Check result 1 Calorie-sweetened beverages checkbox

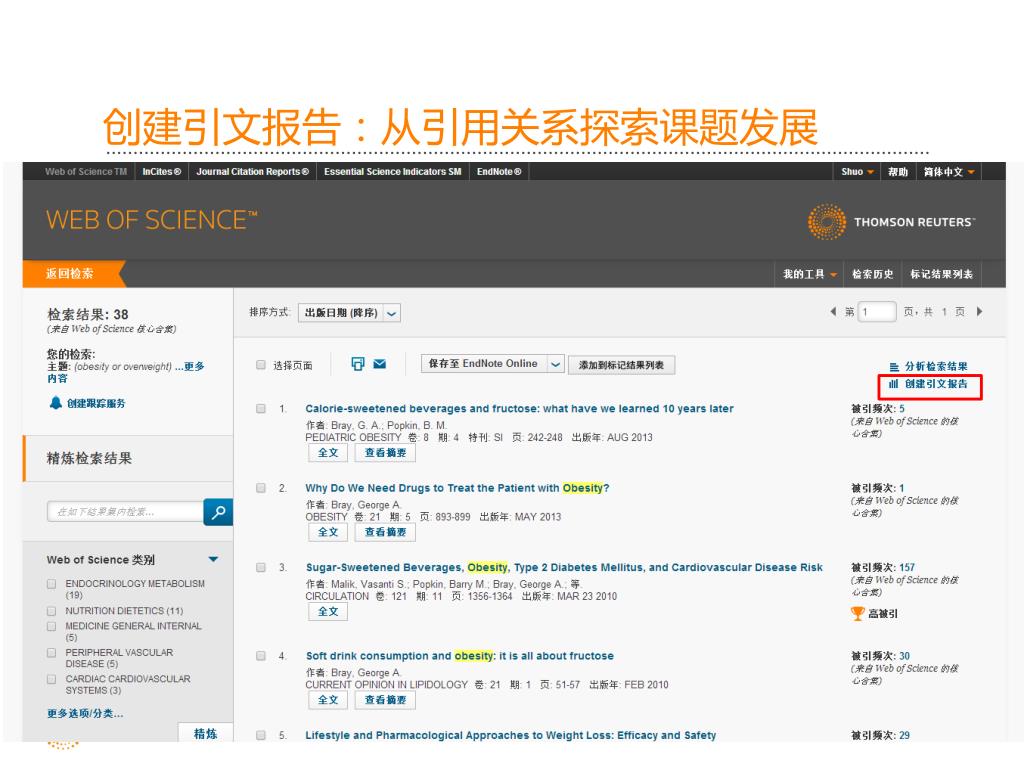click(261, 409)
